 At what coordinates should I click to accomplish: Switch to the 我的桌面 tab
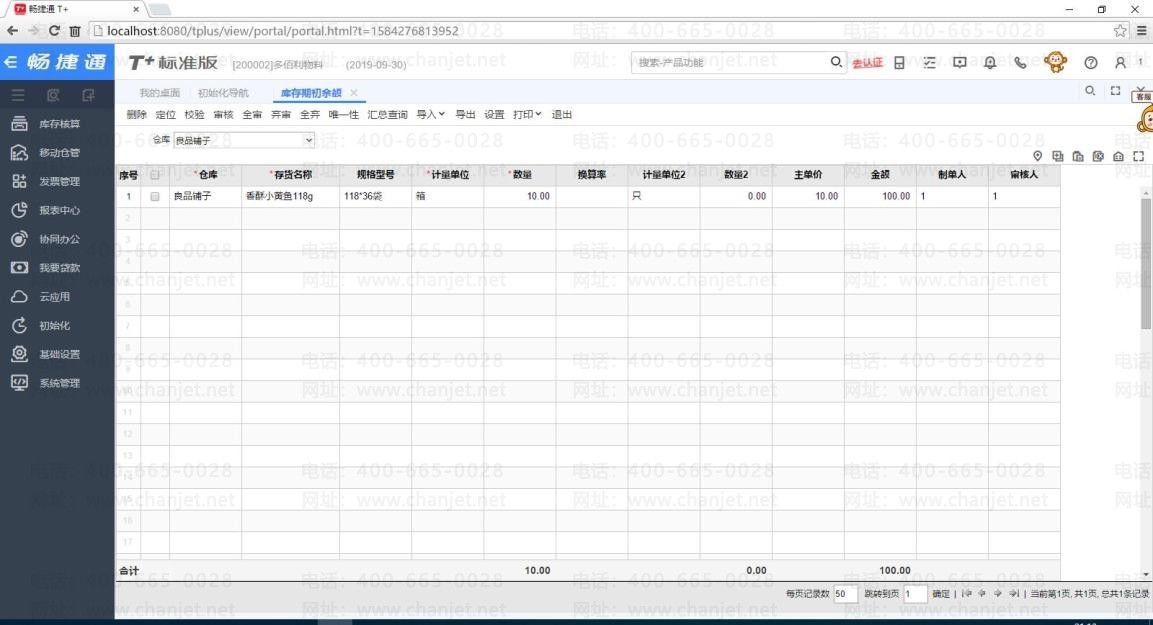[159, 93]
